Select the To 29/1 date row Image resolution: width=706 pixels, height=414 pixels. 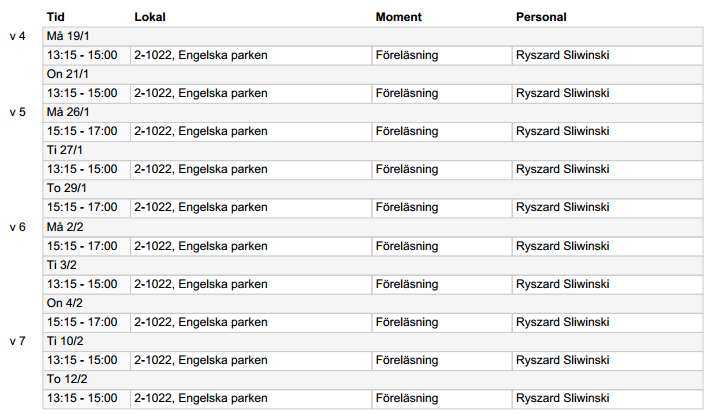tap(373, 188)
